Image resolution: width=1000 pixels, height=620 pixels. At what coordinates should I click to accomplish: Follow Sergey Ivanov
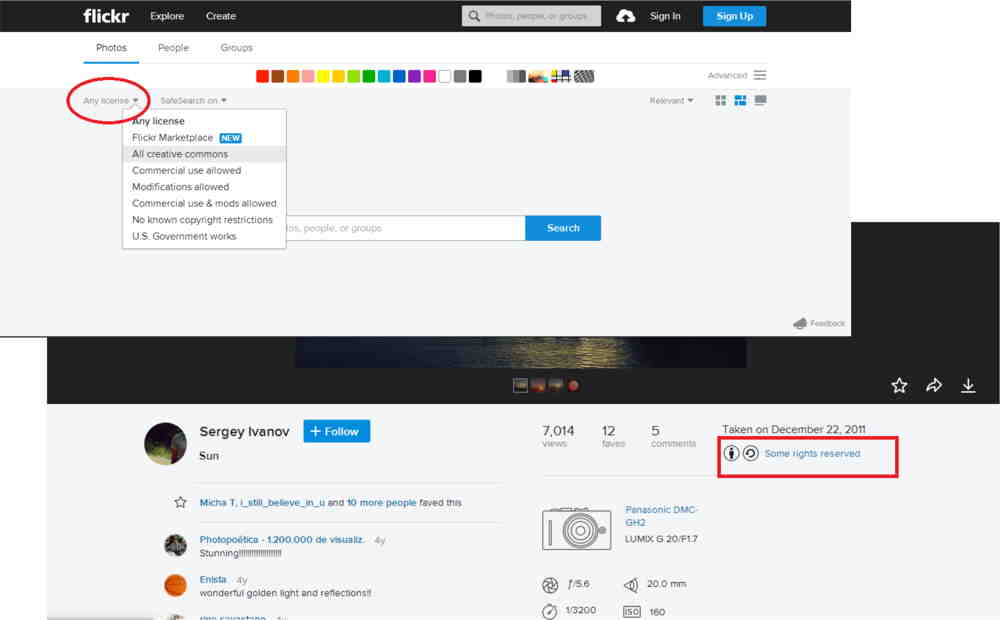click(337, 432)
